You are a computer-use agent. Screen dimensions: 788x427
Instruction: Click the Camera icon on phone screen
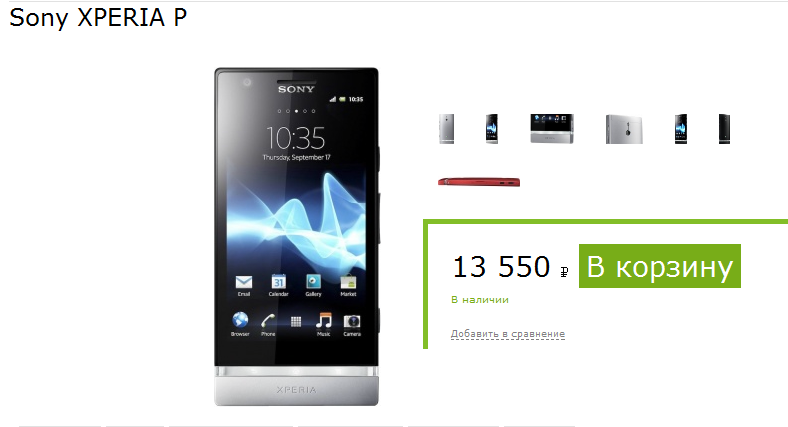352,322
